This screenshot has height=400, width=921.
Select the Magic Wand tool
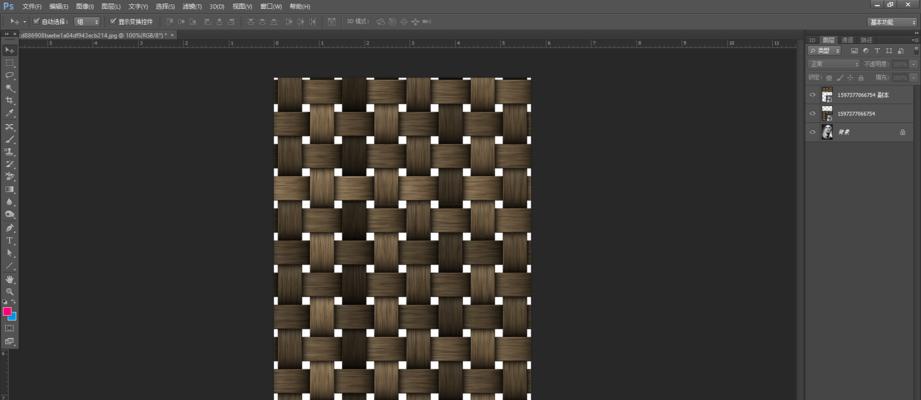coord(10,88)
